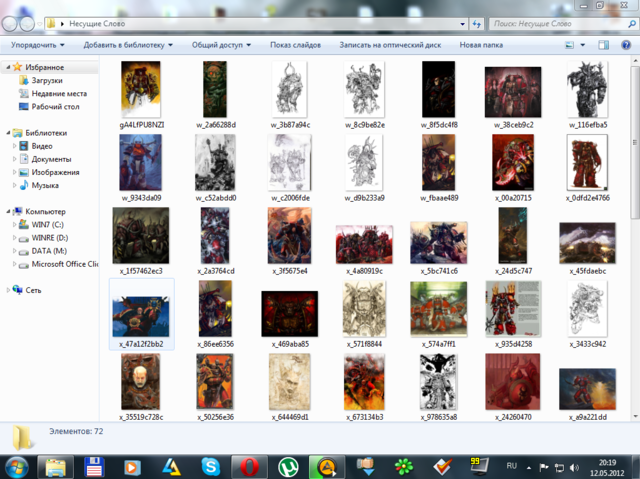Viewport: 640px width, 479px height.
Task: Select thumbnail w_9343da09
Action: (141, 168)
